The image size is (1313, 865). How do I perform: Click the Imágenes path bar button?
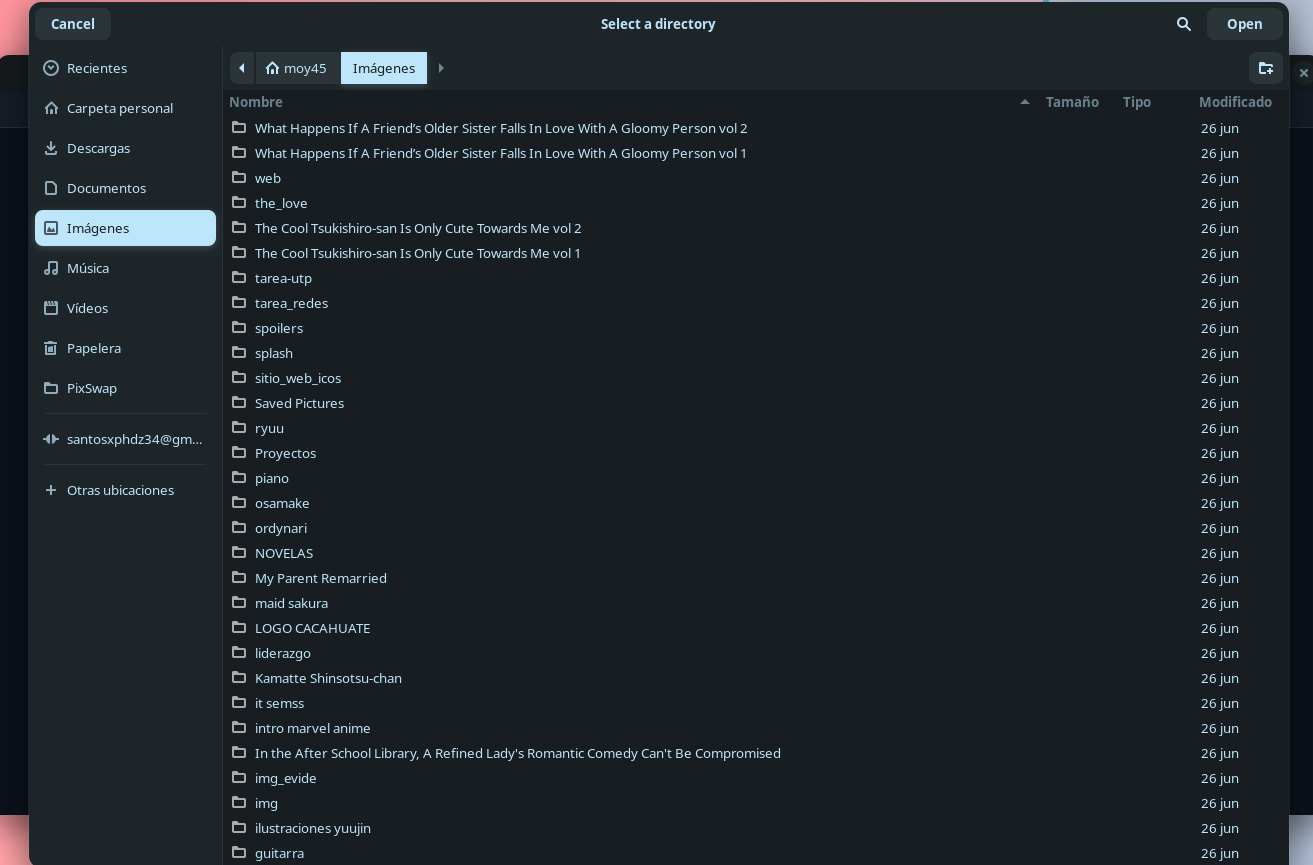(384, 68)
